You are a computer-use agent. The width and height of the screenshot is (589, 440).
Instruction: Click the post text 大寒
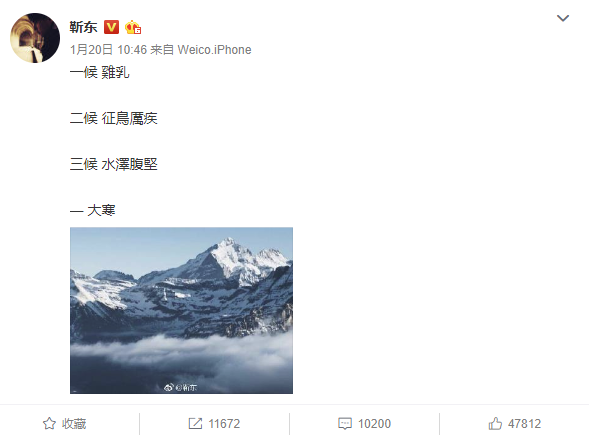coord(101,210)
